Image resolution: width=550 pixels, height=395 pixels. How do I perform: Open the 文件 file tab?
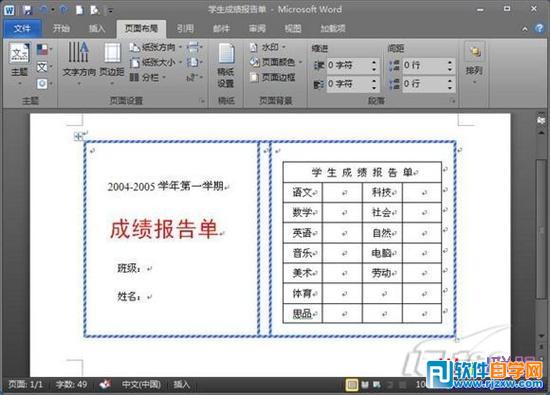point(22,28)
